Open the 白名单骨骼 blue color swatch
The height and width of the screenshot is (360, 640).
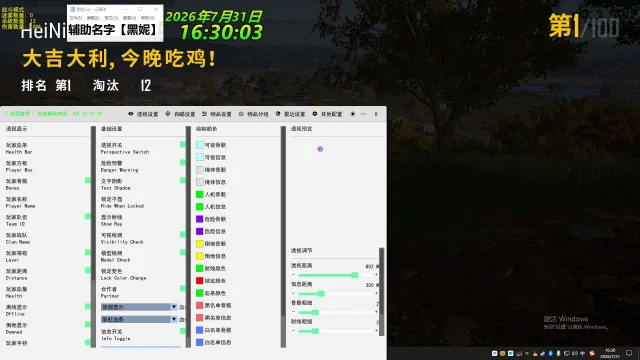pos(200,330)
